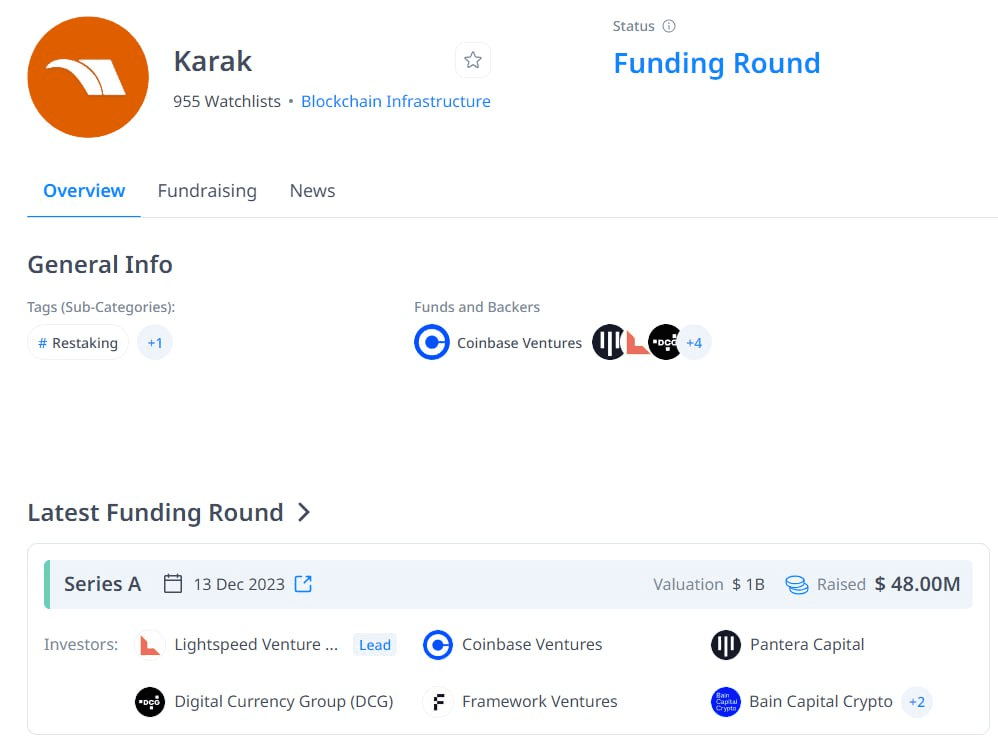This screenshot has width=998, height=742.
Task: Click the 13 Dec 2023 date
Action: click(239, 584)
